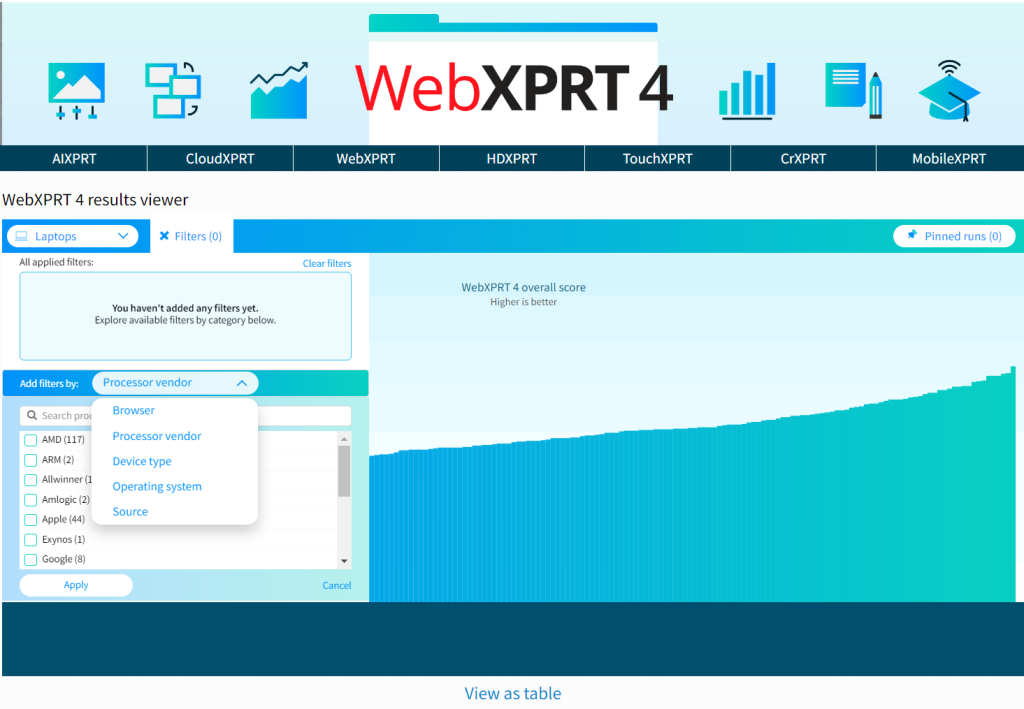1024x709 pixels.
Task: Open the HDXPRT navigation tab
Action: [x=511, y=159]
